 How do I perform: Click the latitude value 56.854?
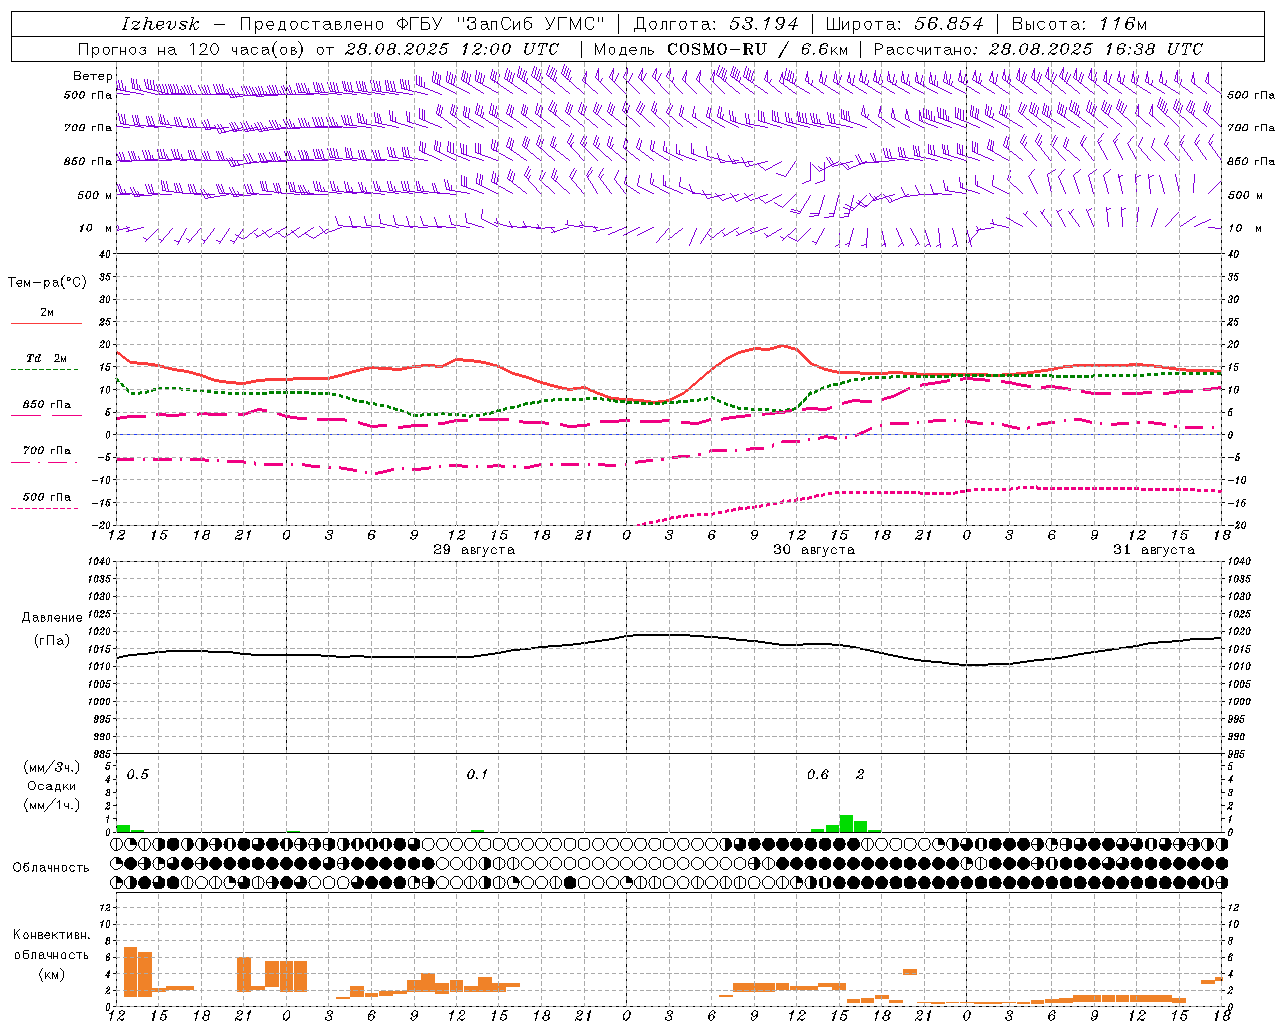click(x=949, y=24)
